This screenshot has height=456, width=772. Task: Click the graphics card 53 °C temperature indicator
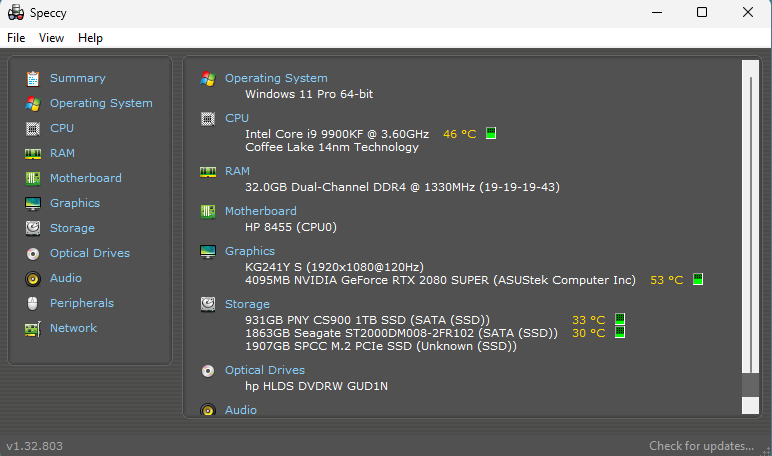(x=698, y=279)
